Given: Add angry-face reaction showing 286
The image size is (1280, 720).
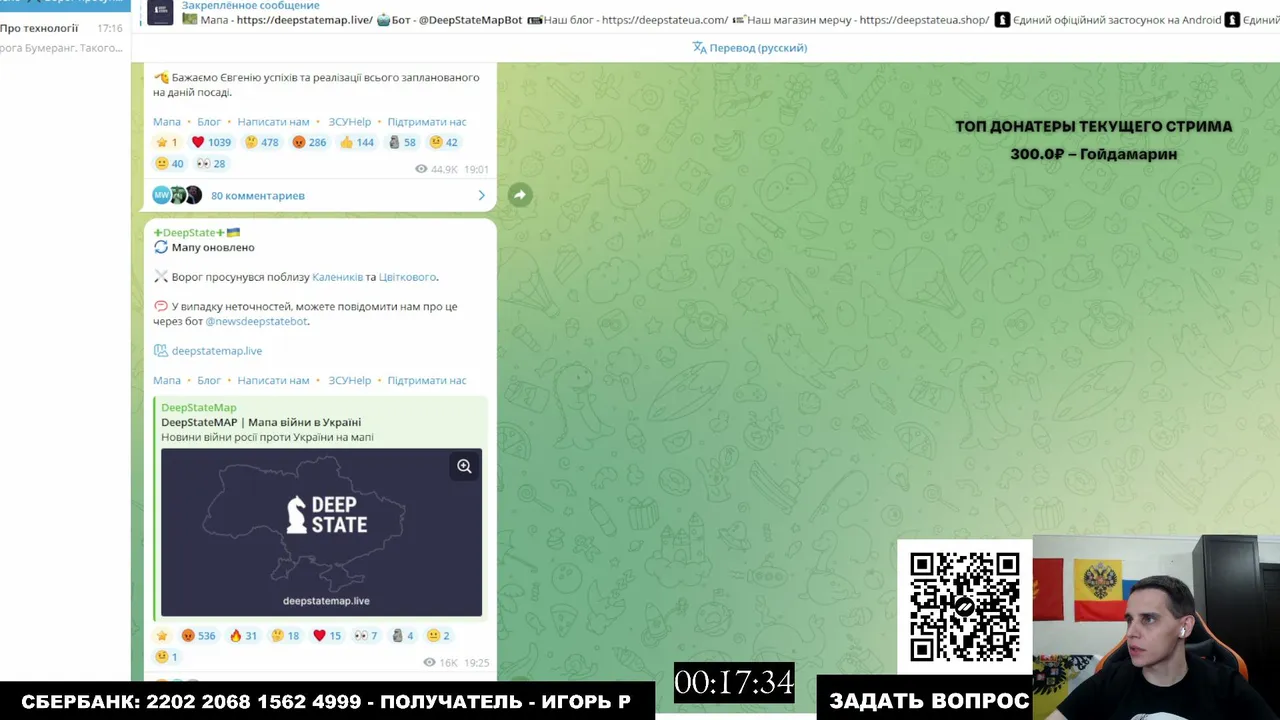Looking at the screenshot, I should [310, 142].
